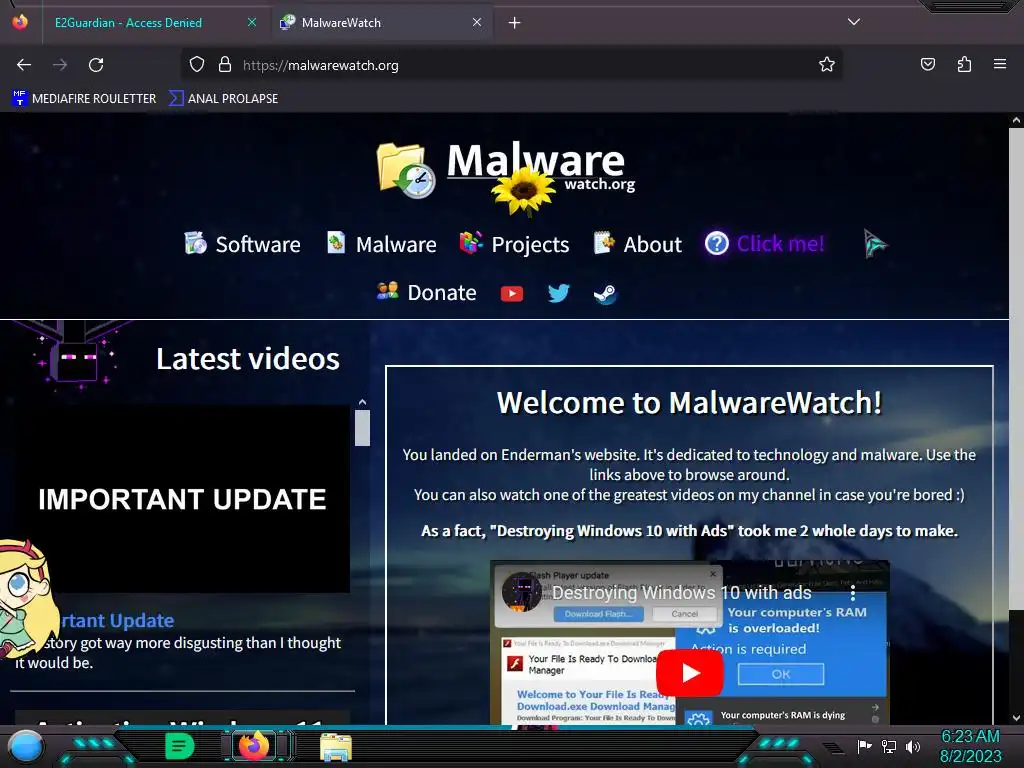Open MEDIAFIRE ROULETTER bookmark

pos(84,99)
